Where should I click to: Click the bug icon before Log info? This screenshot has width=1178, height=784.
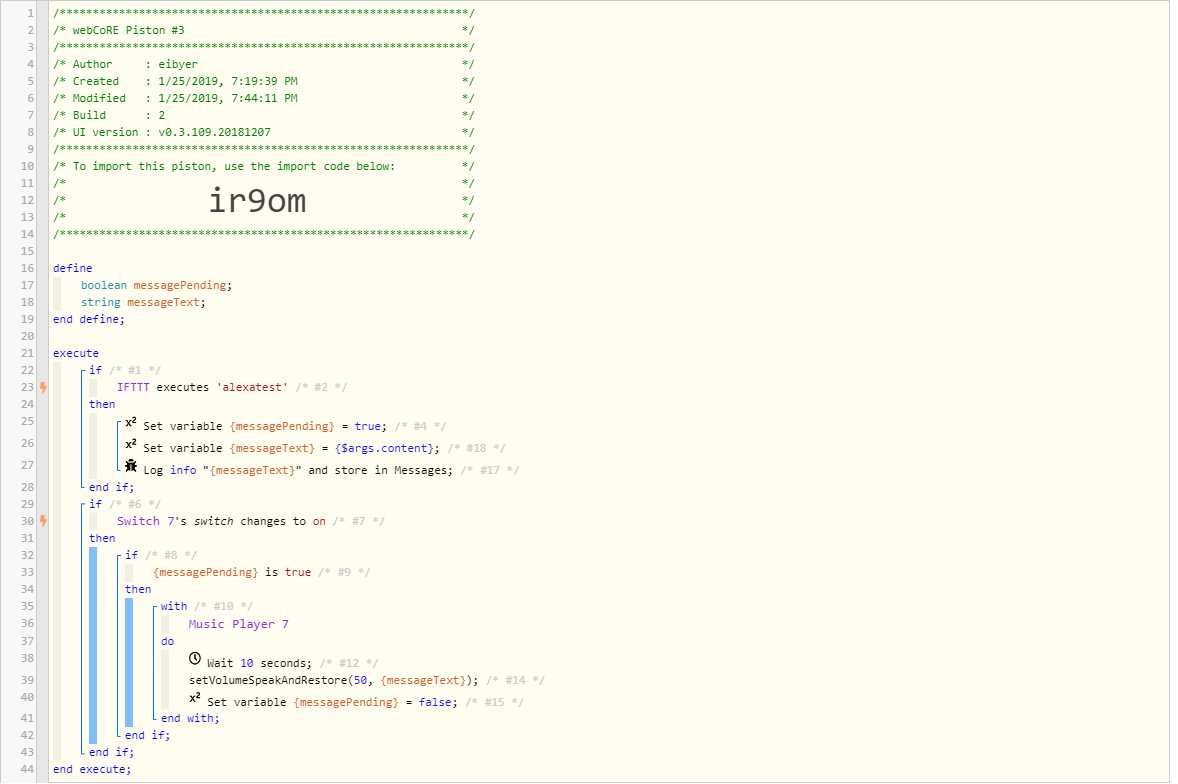click(131, 466)
